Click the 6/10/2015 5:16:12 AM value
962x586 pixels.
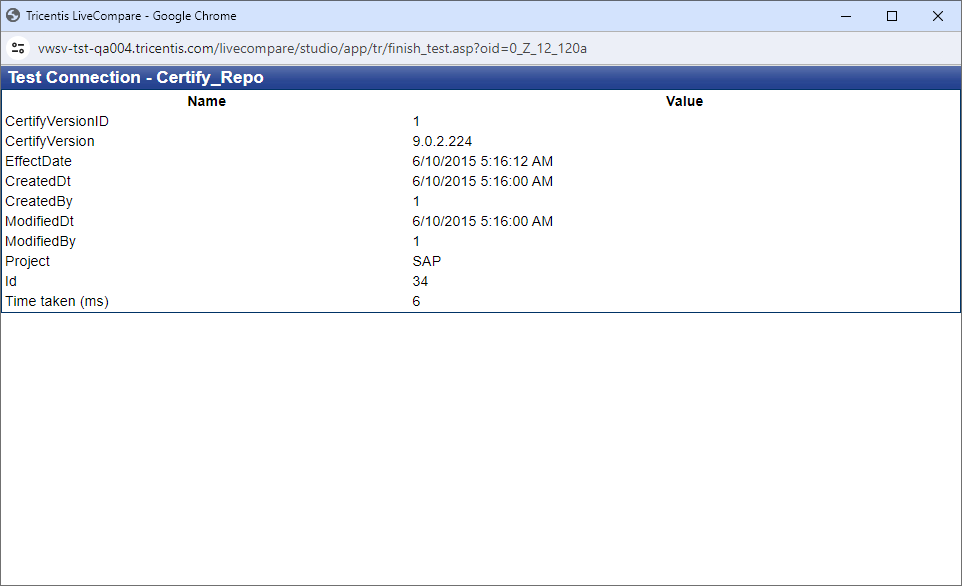pos(483,161)
